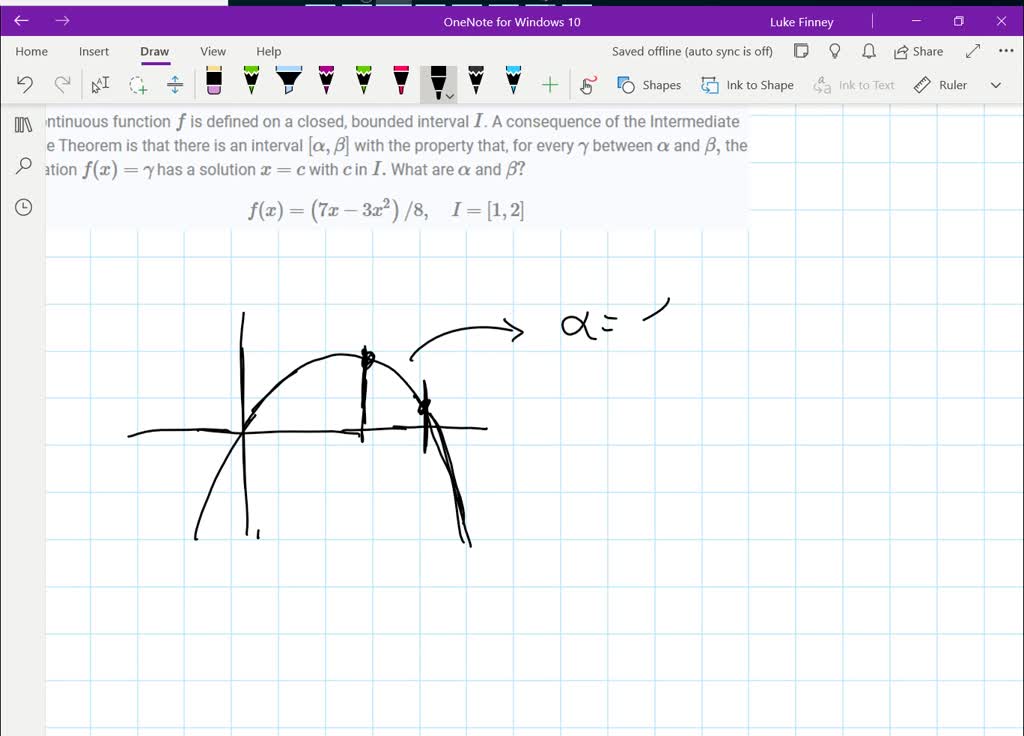Switch to the Insert ribbon tab
Screen dimensions: 1024x736
93,51
